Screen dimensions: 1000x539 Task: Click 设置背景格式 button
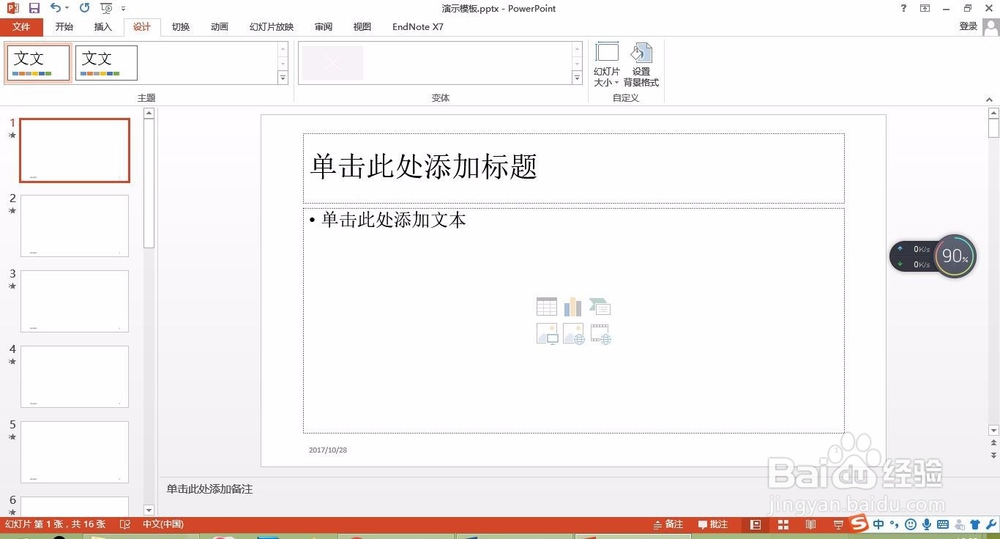coord(641,64)
